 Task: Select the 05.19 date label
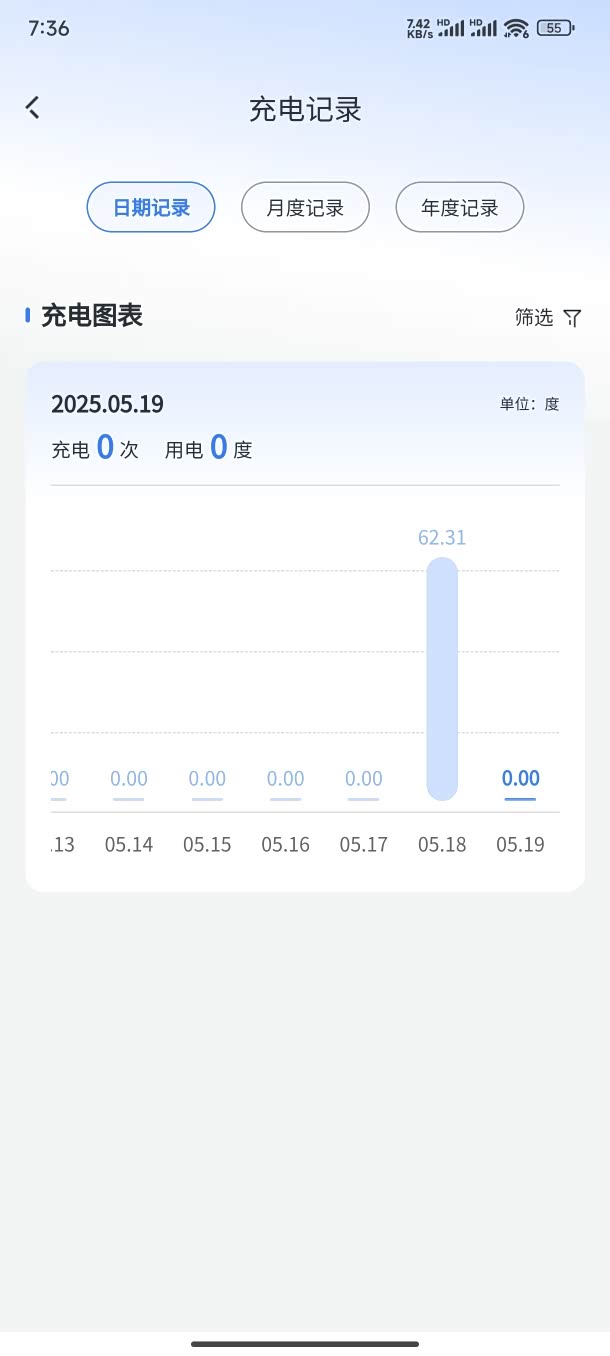[x=520, y=845]
